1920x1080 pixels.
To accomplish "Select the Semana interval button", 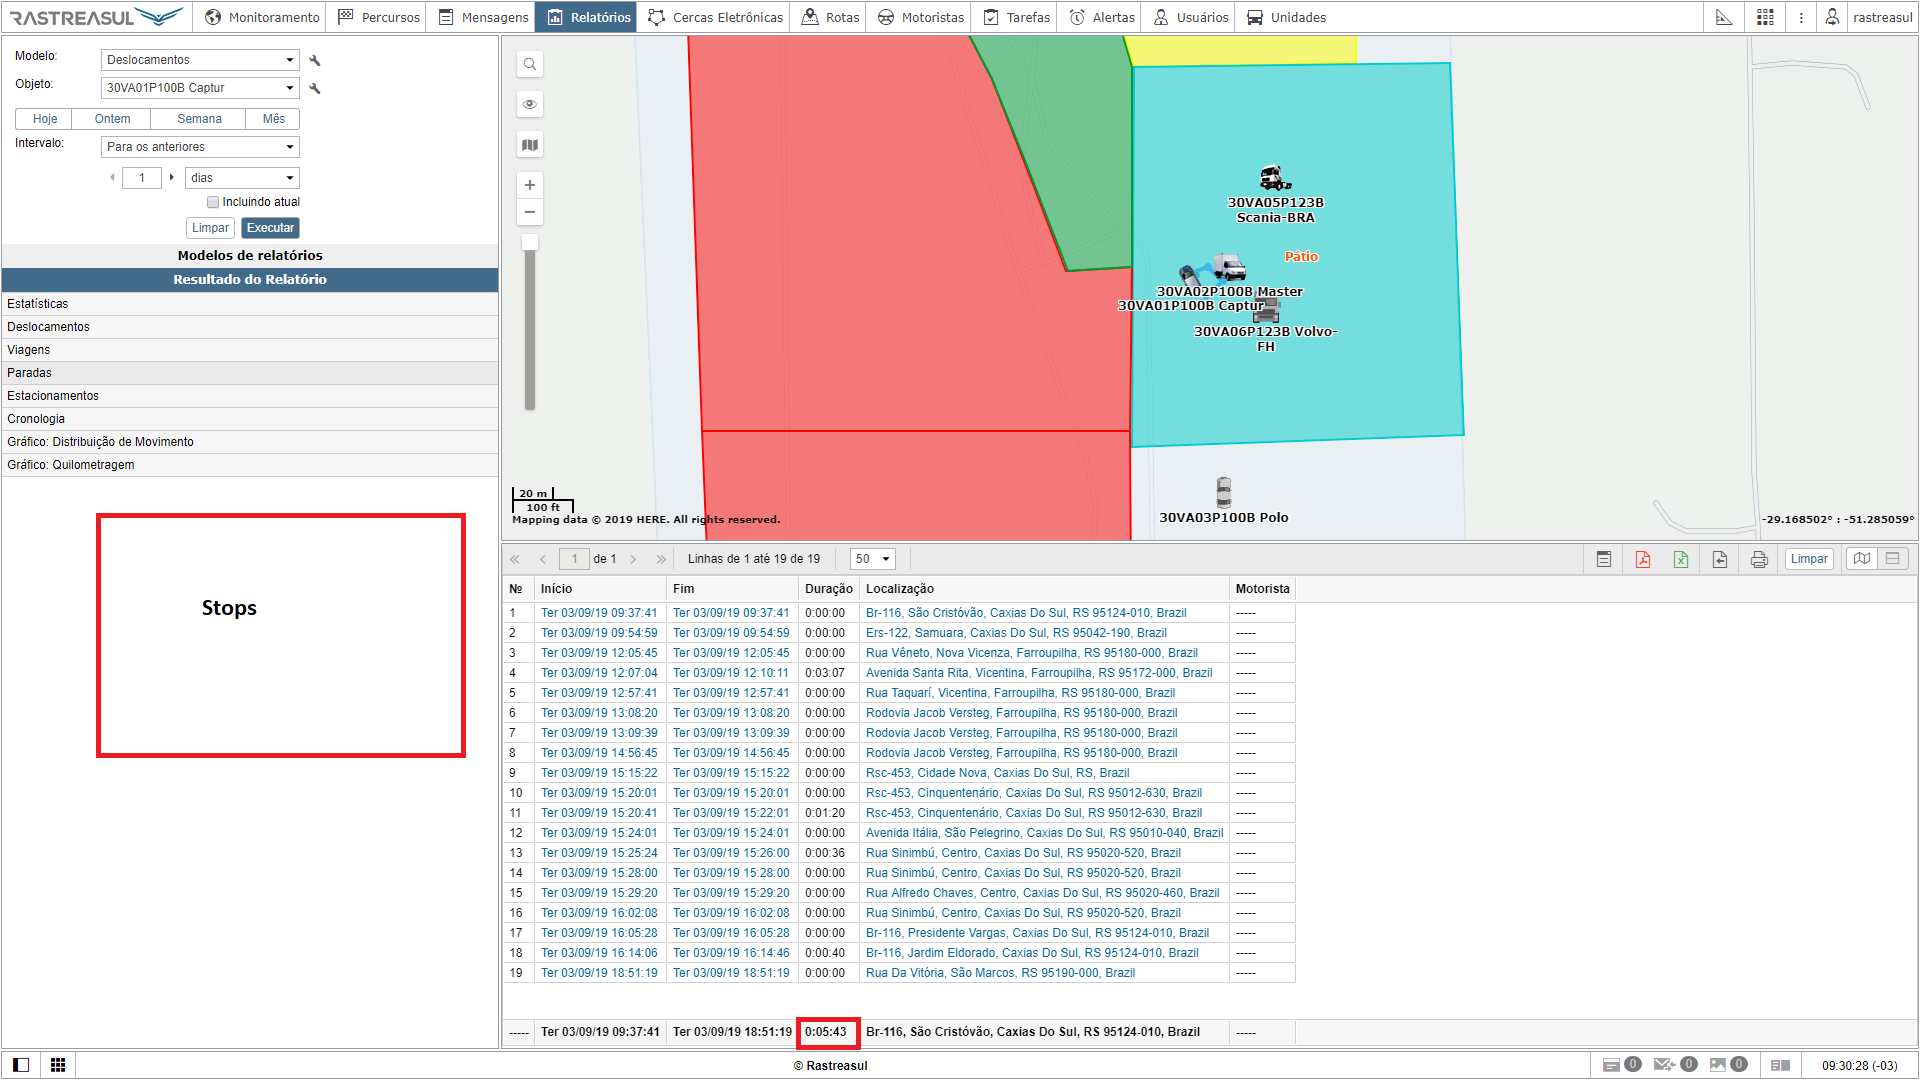I will pos(199,119).
